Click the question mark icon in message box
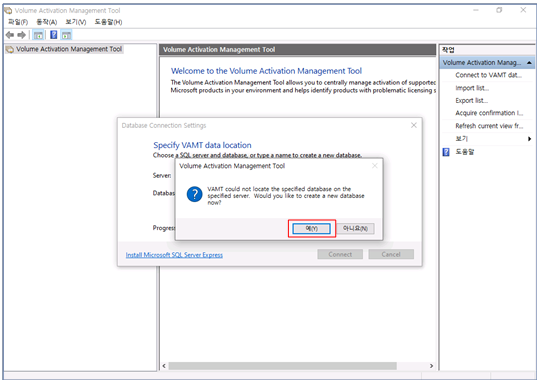 click(195, 194)
